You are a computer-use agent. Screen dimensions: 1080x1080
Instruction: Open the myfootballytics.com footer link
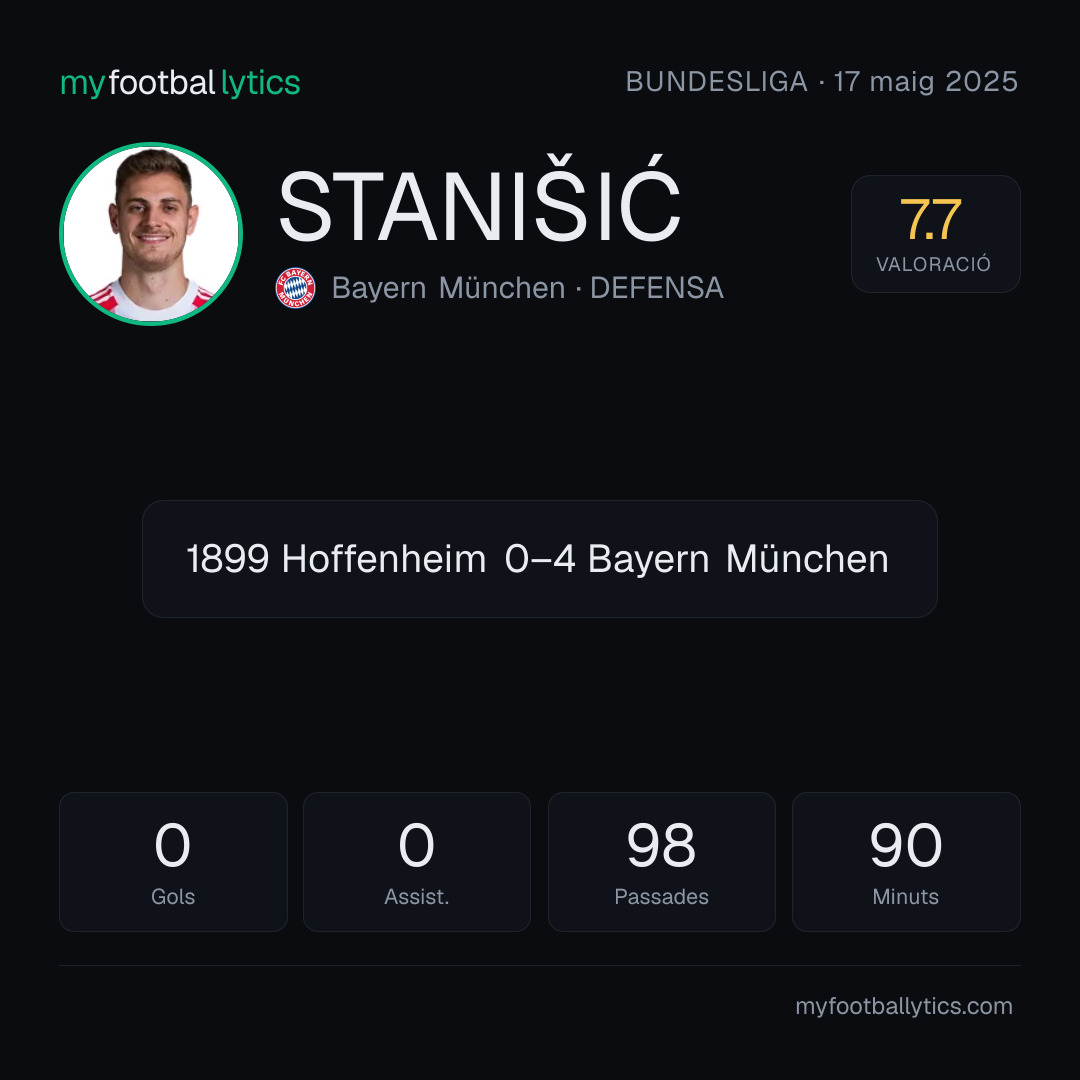(904, 1006)
